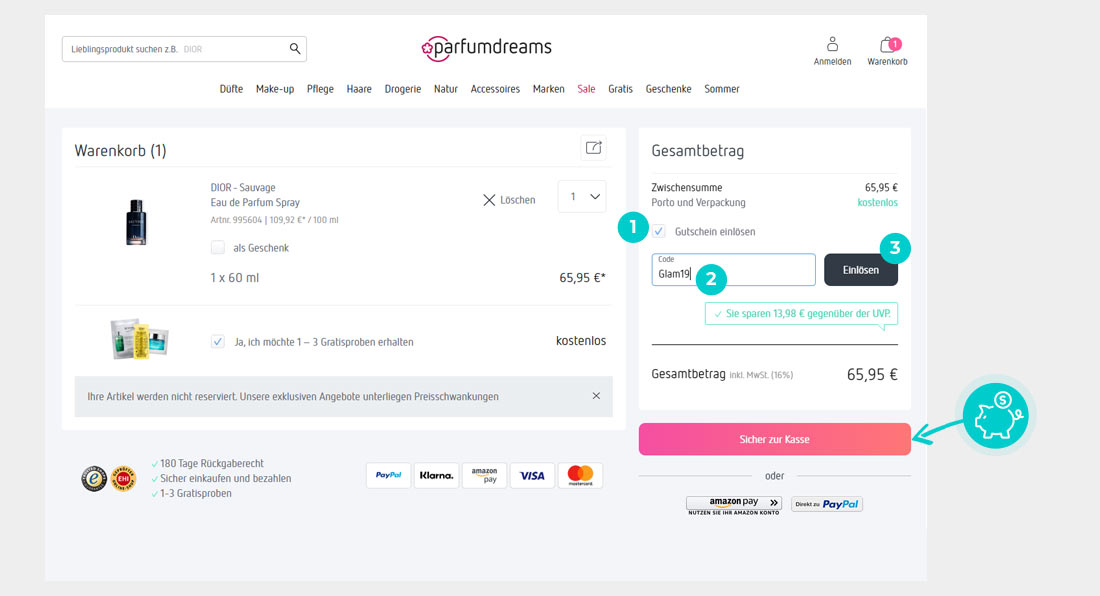The height and width of the screenshot is (596, 1100).
Task: Open the parfumdreams logo homepage
Action: click(x=486, y=48)
